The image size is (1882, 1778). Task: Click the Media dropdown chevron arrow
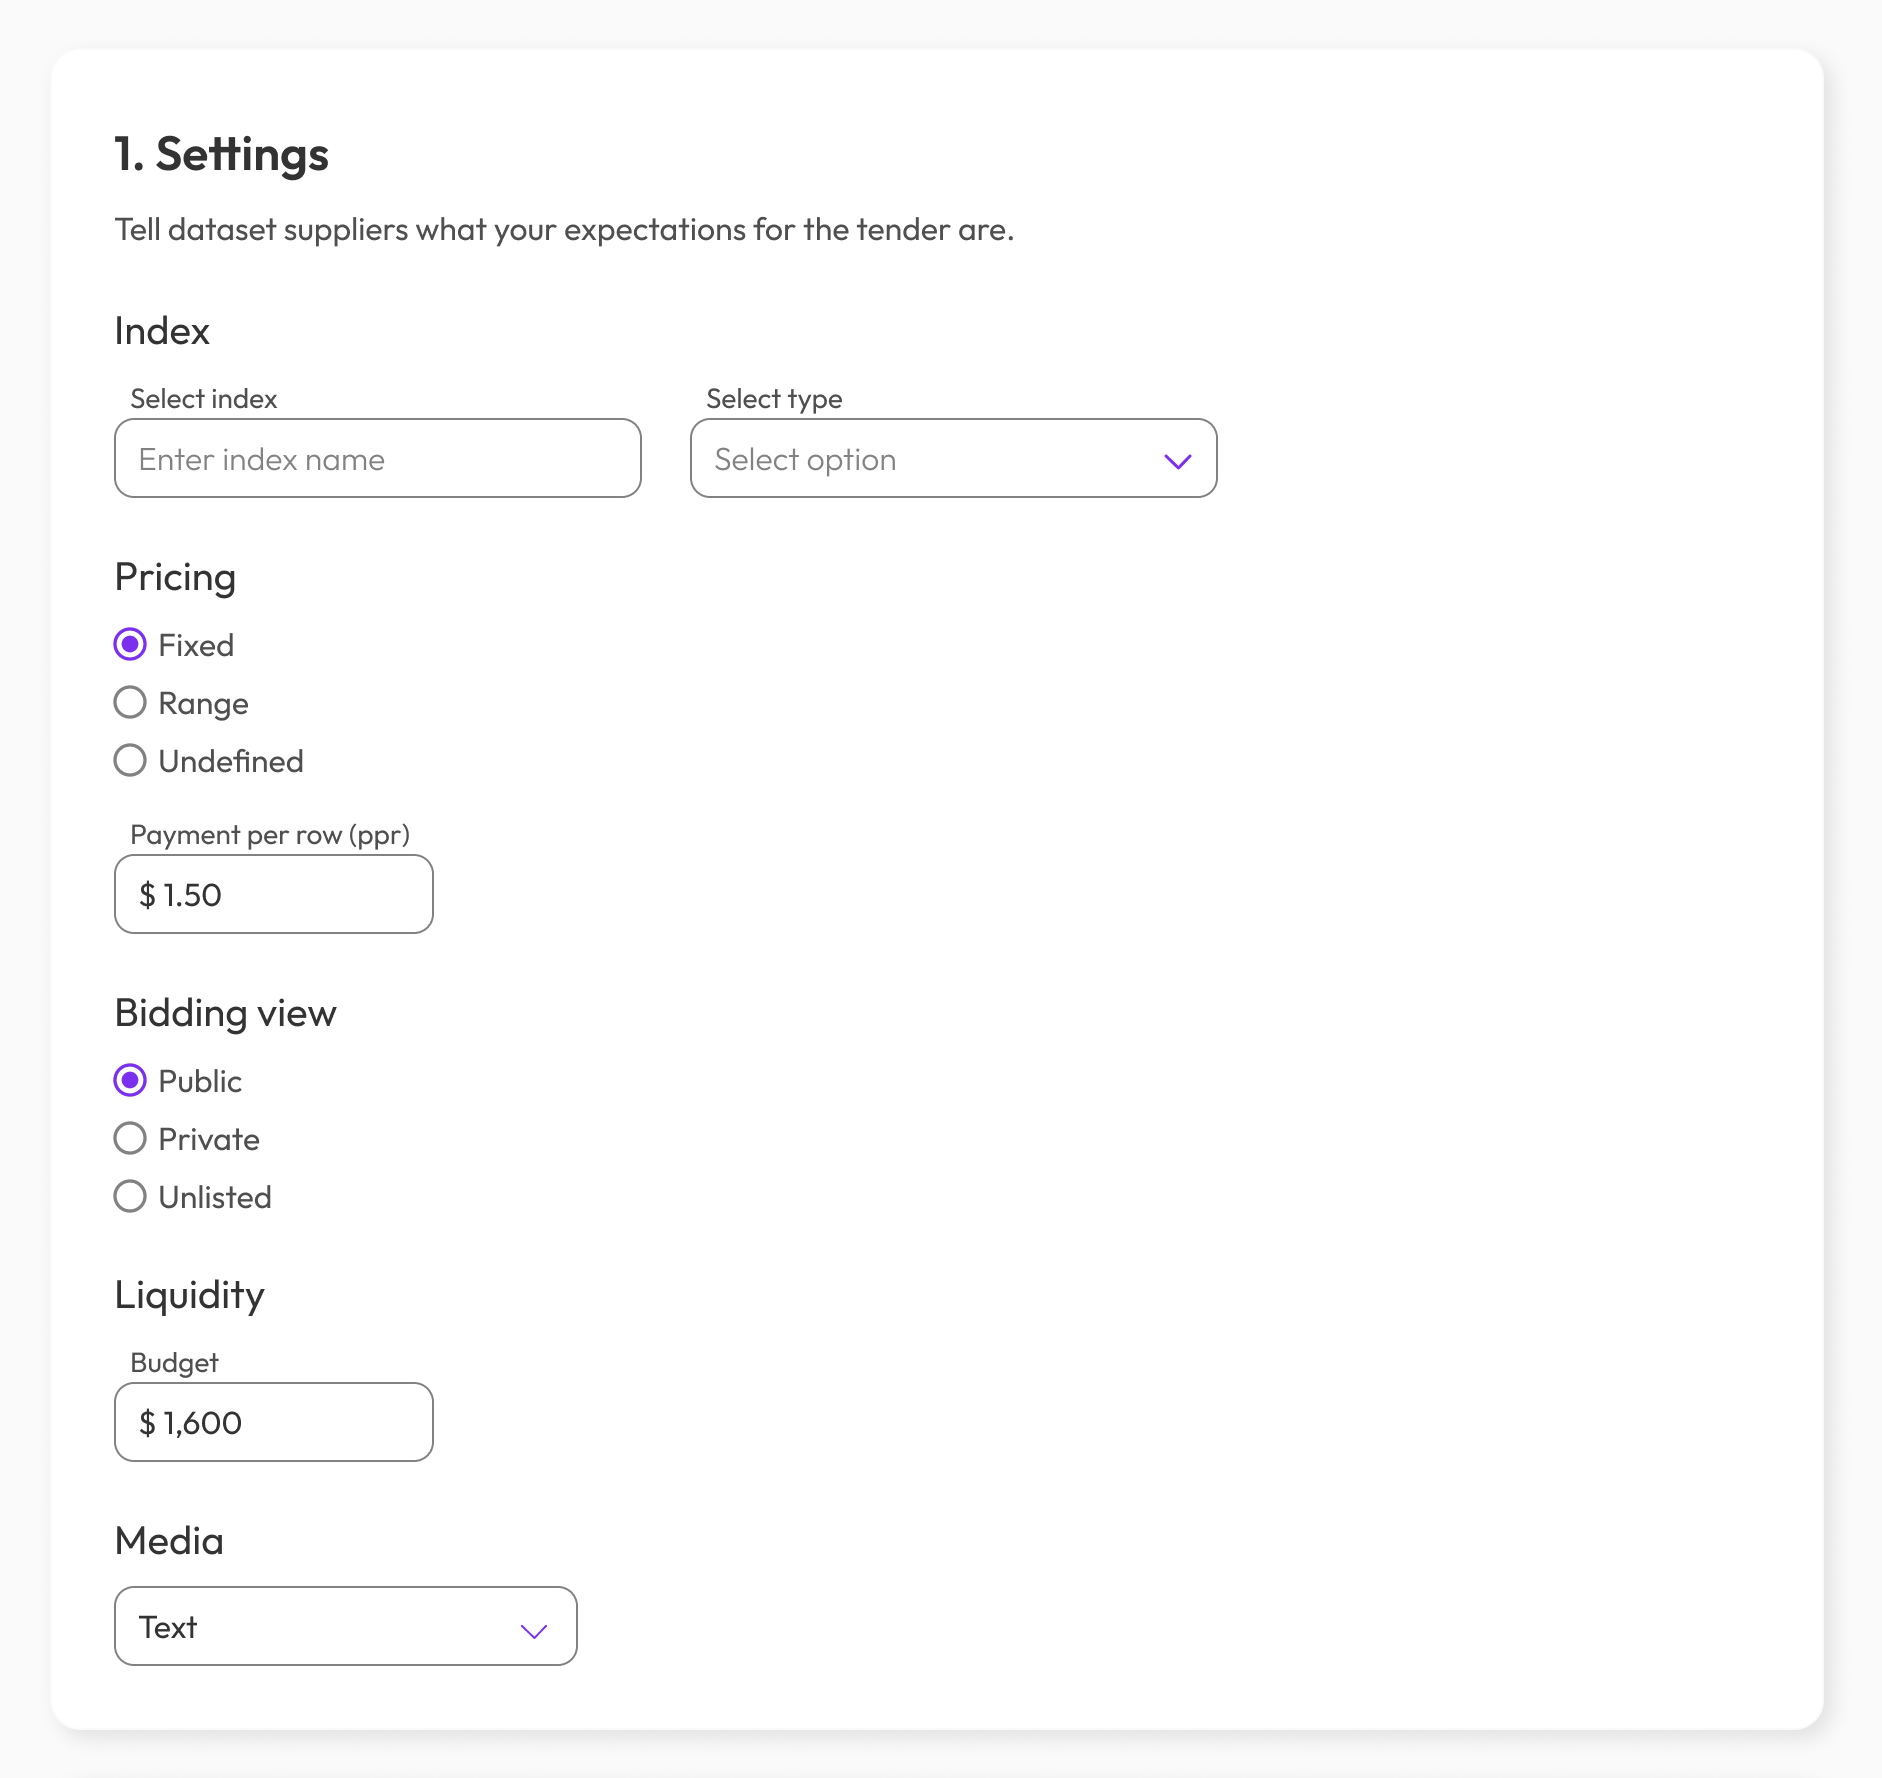533,1629
